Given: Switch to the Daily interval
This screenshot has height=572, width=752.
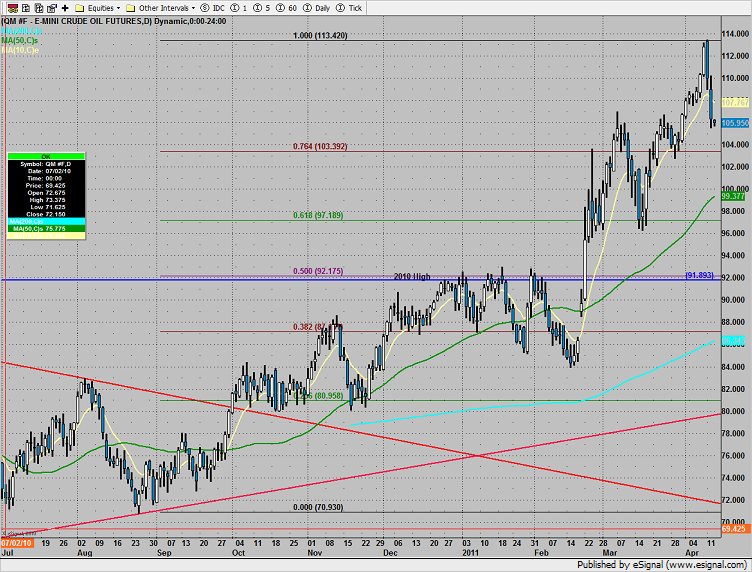Looking at the screenshot, I should [317, 8].
